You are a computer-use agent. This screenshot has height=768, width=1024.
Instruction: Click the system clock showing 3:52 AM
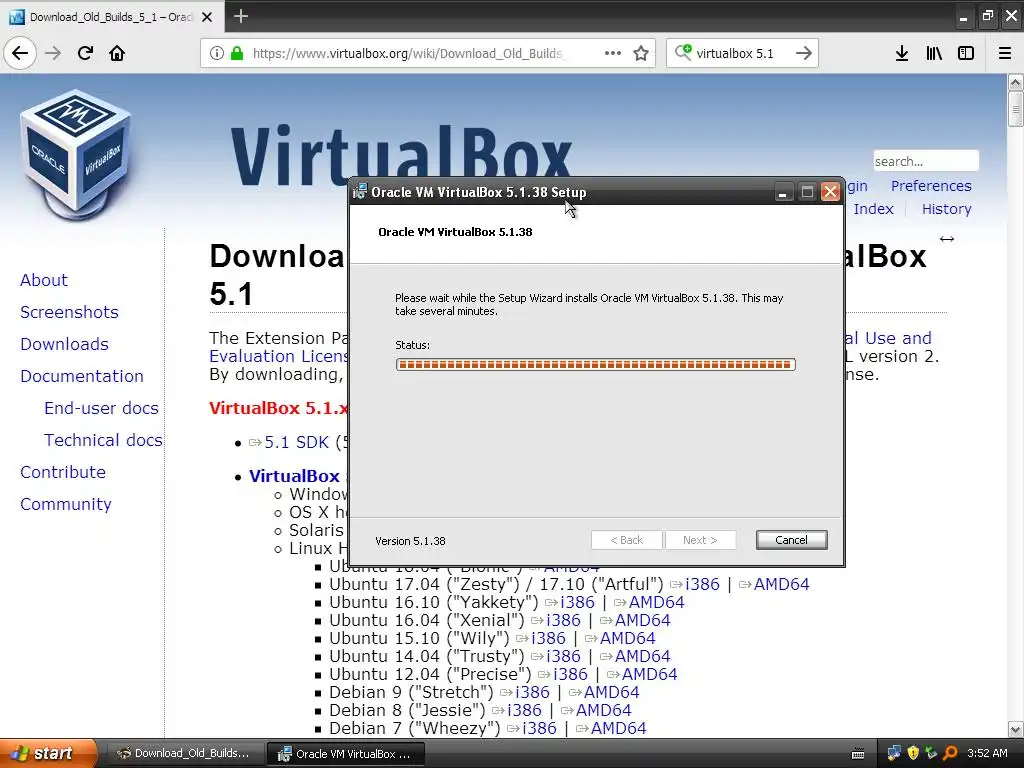[987, 753]
